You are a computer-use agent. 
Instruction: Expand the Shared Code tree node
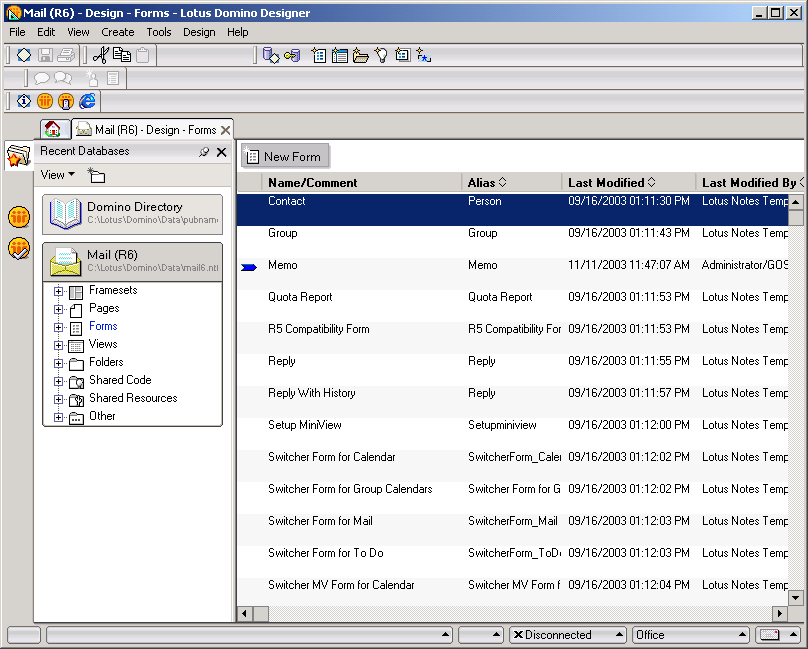click(59, 381)
